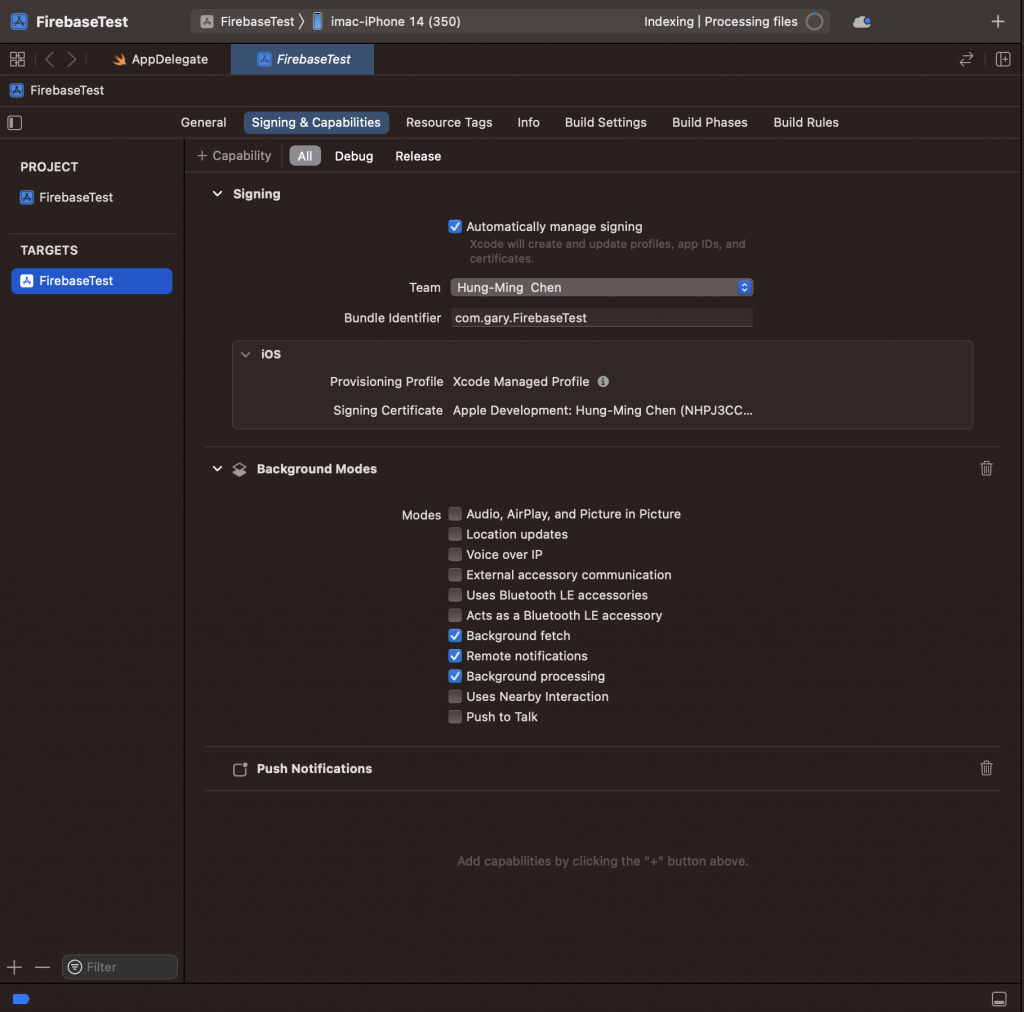Enable Voice over IP mode
The image size is (1024, 1012).
455,554
